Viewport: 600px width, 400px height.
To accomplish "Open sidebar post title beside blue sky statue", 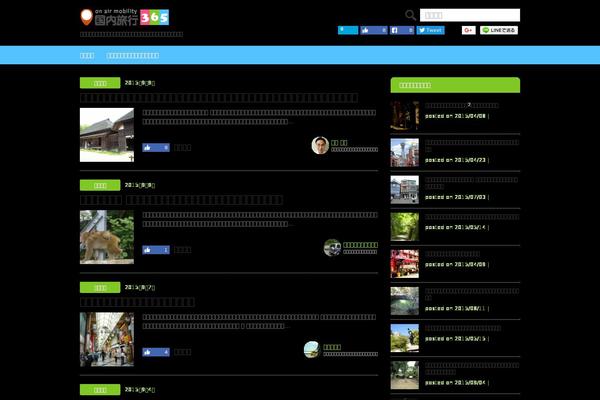I will [463, 328].
